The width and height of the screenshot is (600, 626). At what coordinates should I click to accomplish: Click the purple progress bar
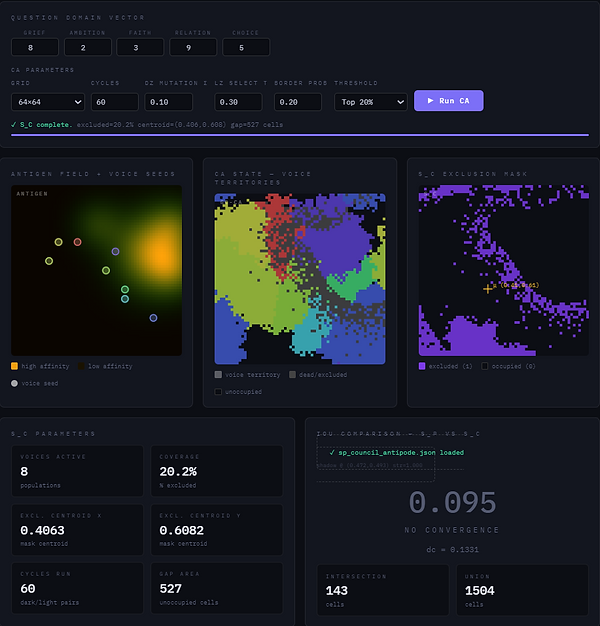point(300,135)
